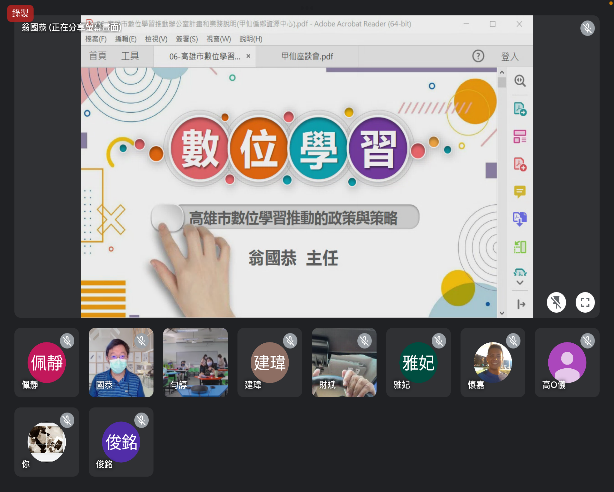Select the 佩靜 participant tile avatar

tap(47, 362)
